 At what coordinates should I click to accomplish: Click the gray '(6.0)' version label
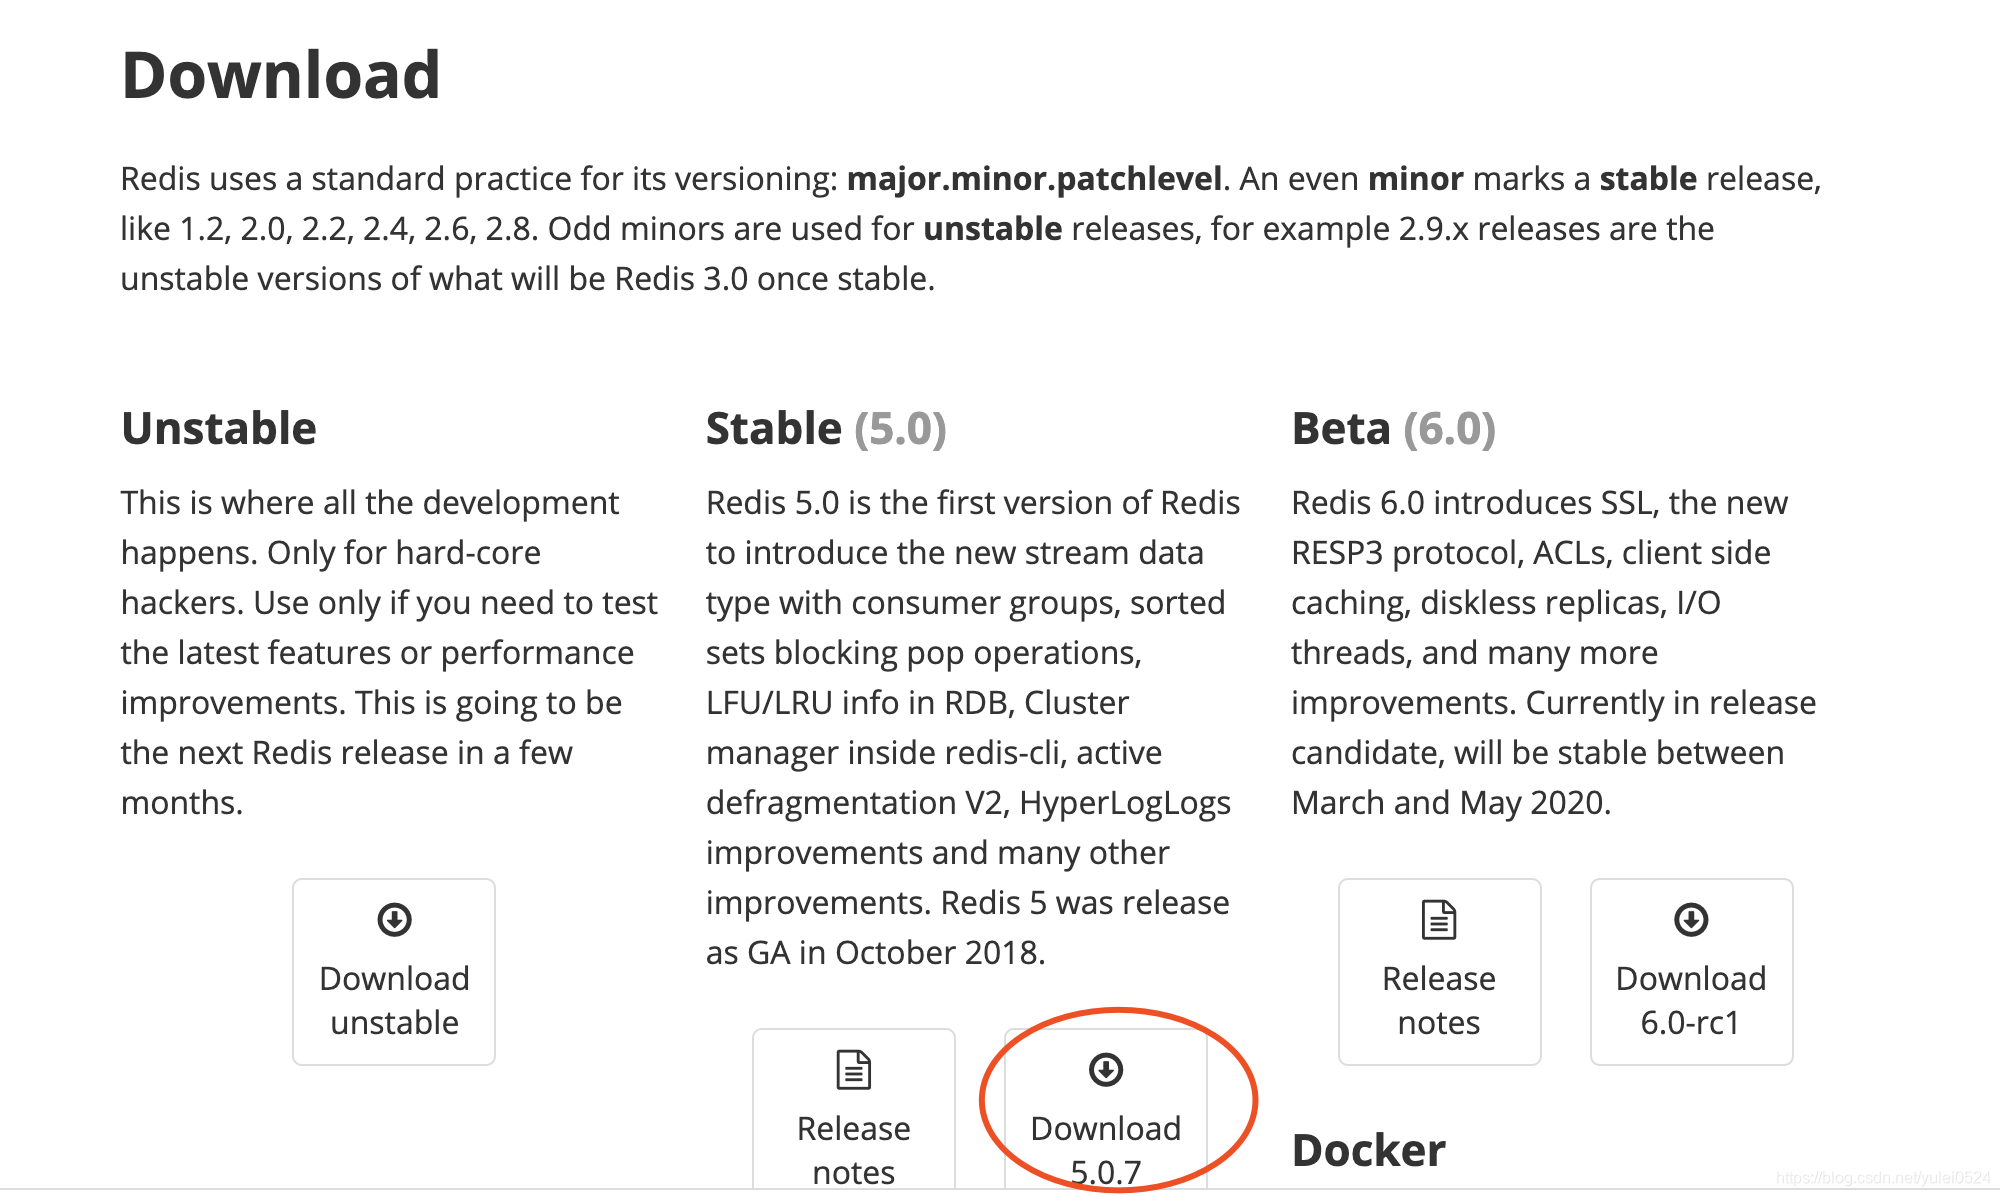(1449, 429)
